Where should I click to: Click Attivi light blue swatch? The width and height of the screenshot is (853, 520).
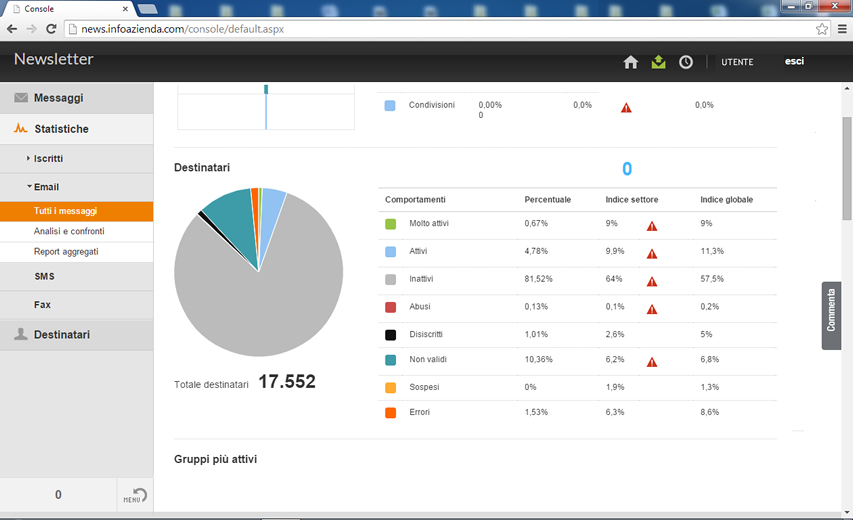[x=391, y=252]
